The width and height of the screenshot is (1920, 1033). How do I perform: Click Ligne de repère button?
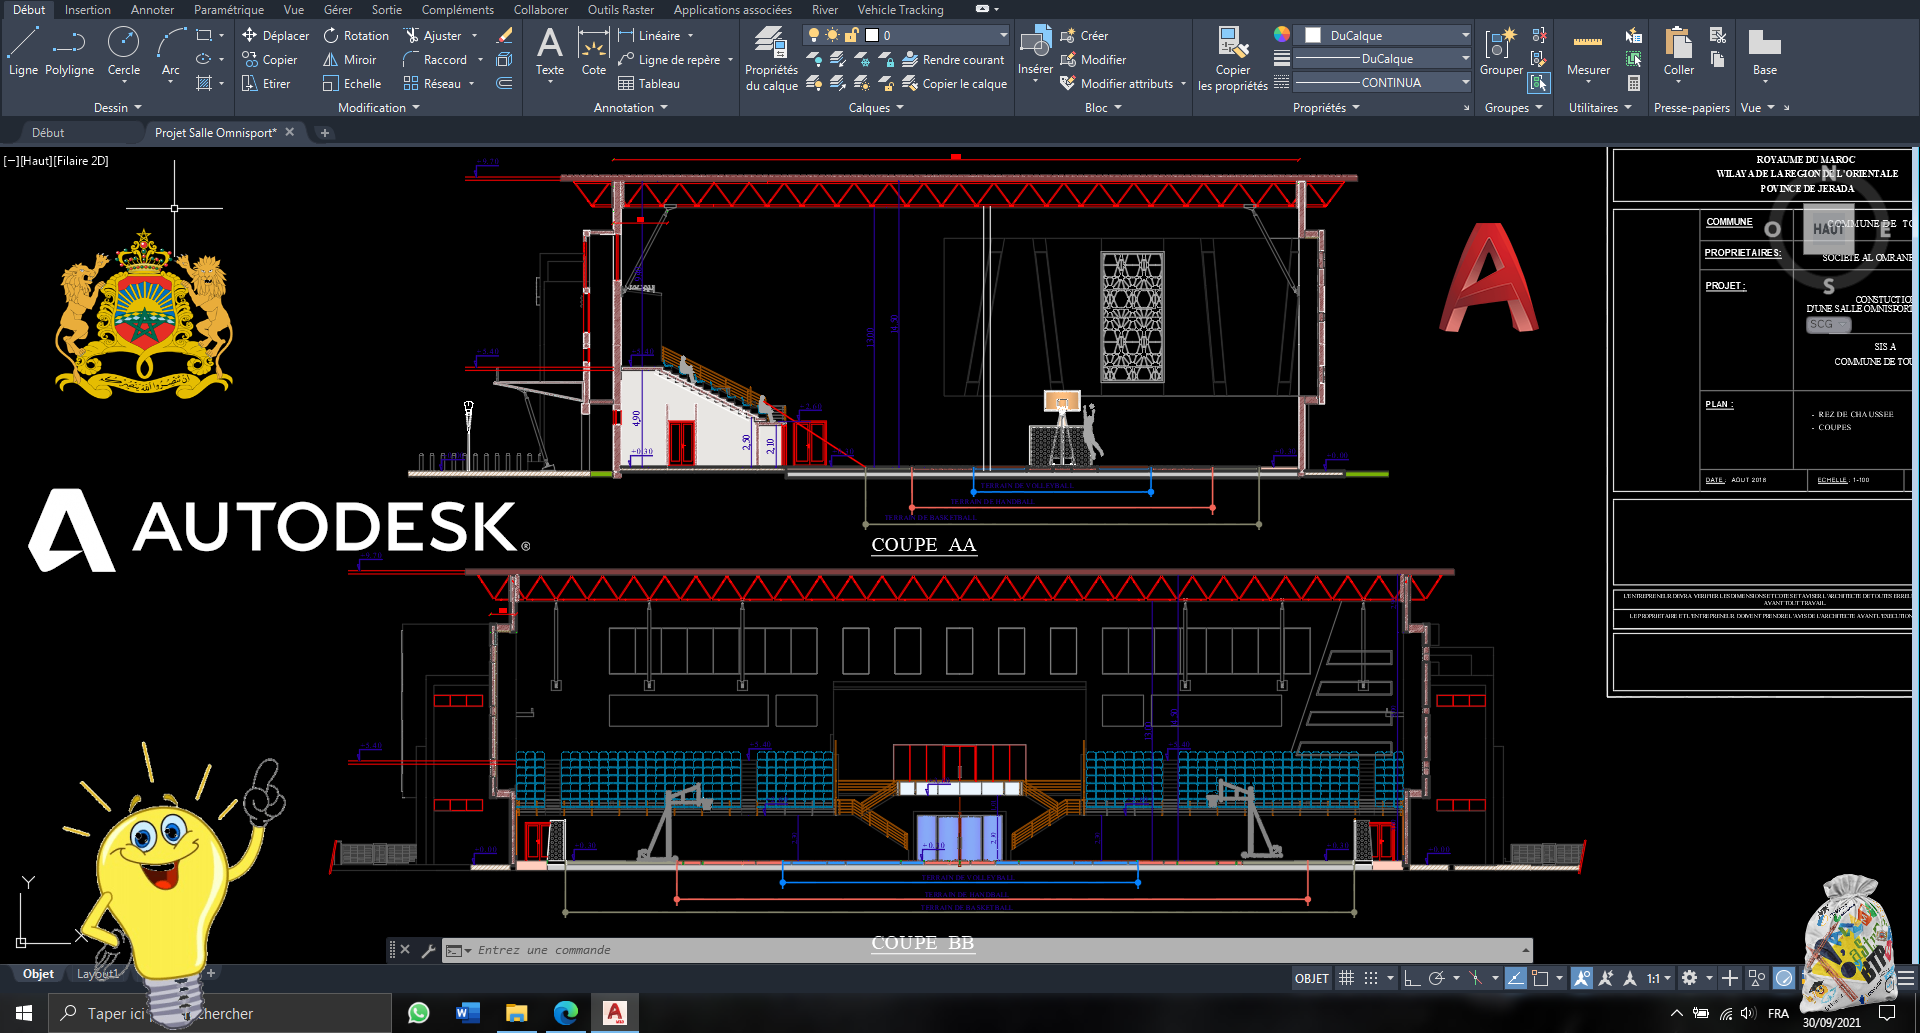click(x=669, y=60)
